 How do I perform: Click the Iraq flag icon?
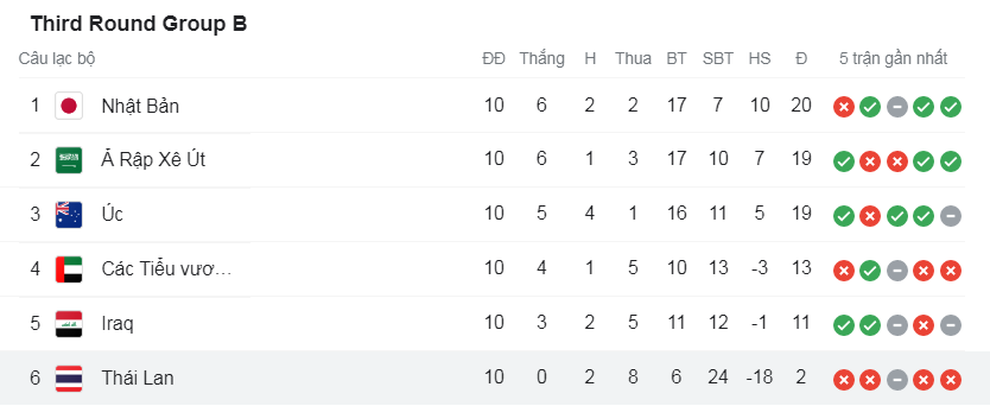69,323
